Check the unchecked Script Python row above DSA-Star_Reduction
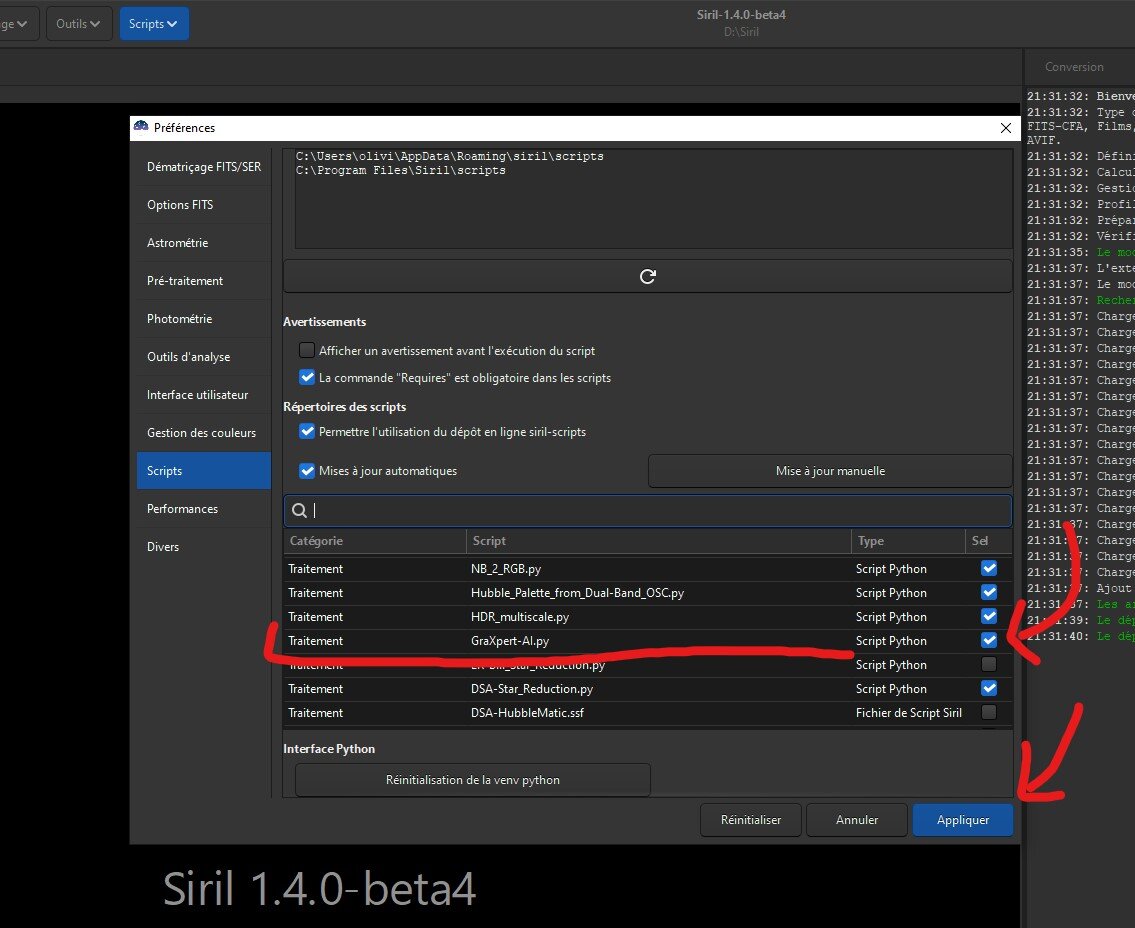 pos(989,664)
